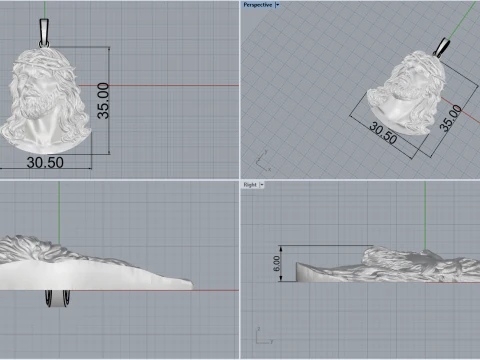Select the head relief model in top-left viewport

click(x=45, y=100)
